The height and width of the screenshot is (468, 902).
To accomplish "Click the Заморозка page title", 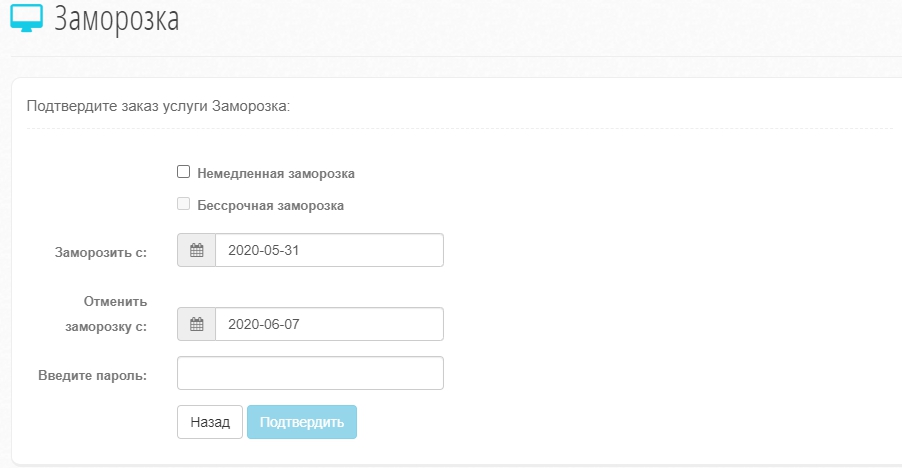I will click(117, 18).
